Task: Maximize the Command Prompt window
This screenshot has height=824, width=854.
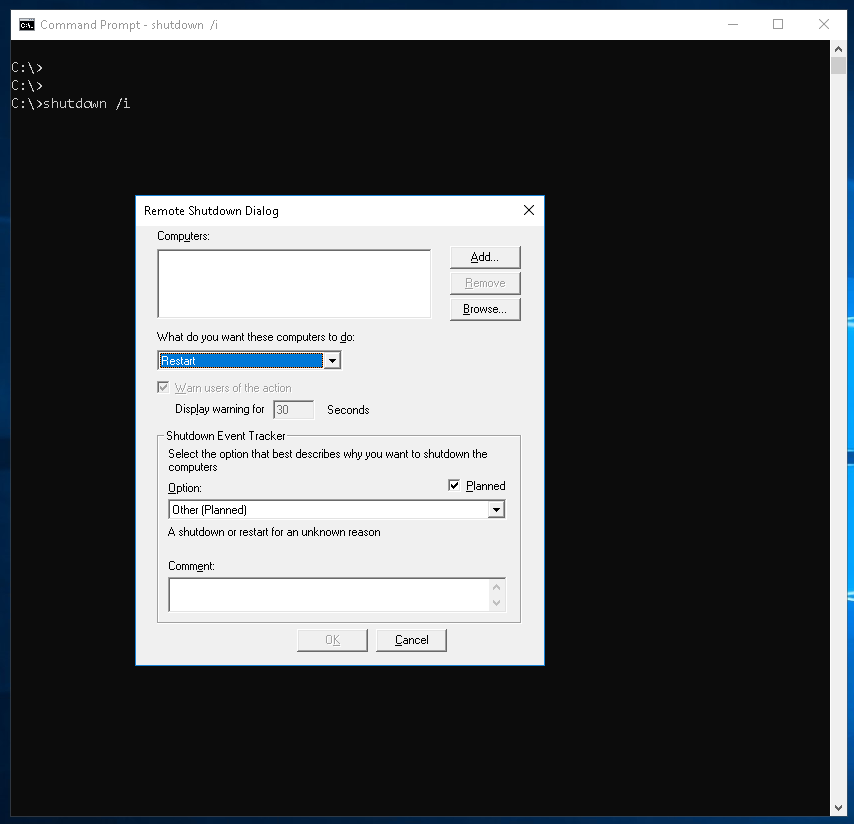Action: [778, 25]
